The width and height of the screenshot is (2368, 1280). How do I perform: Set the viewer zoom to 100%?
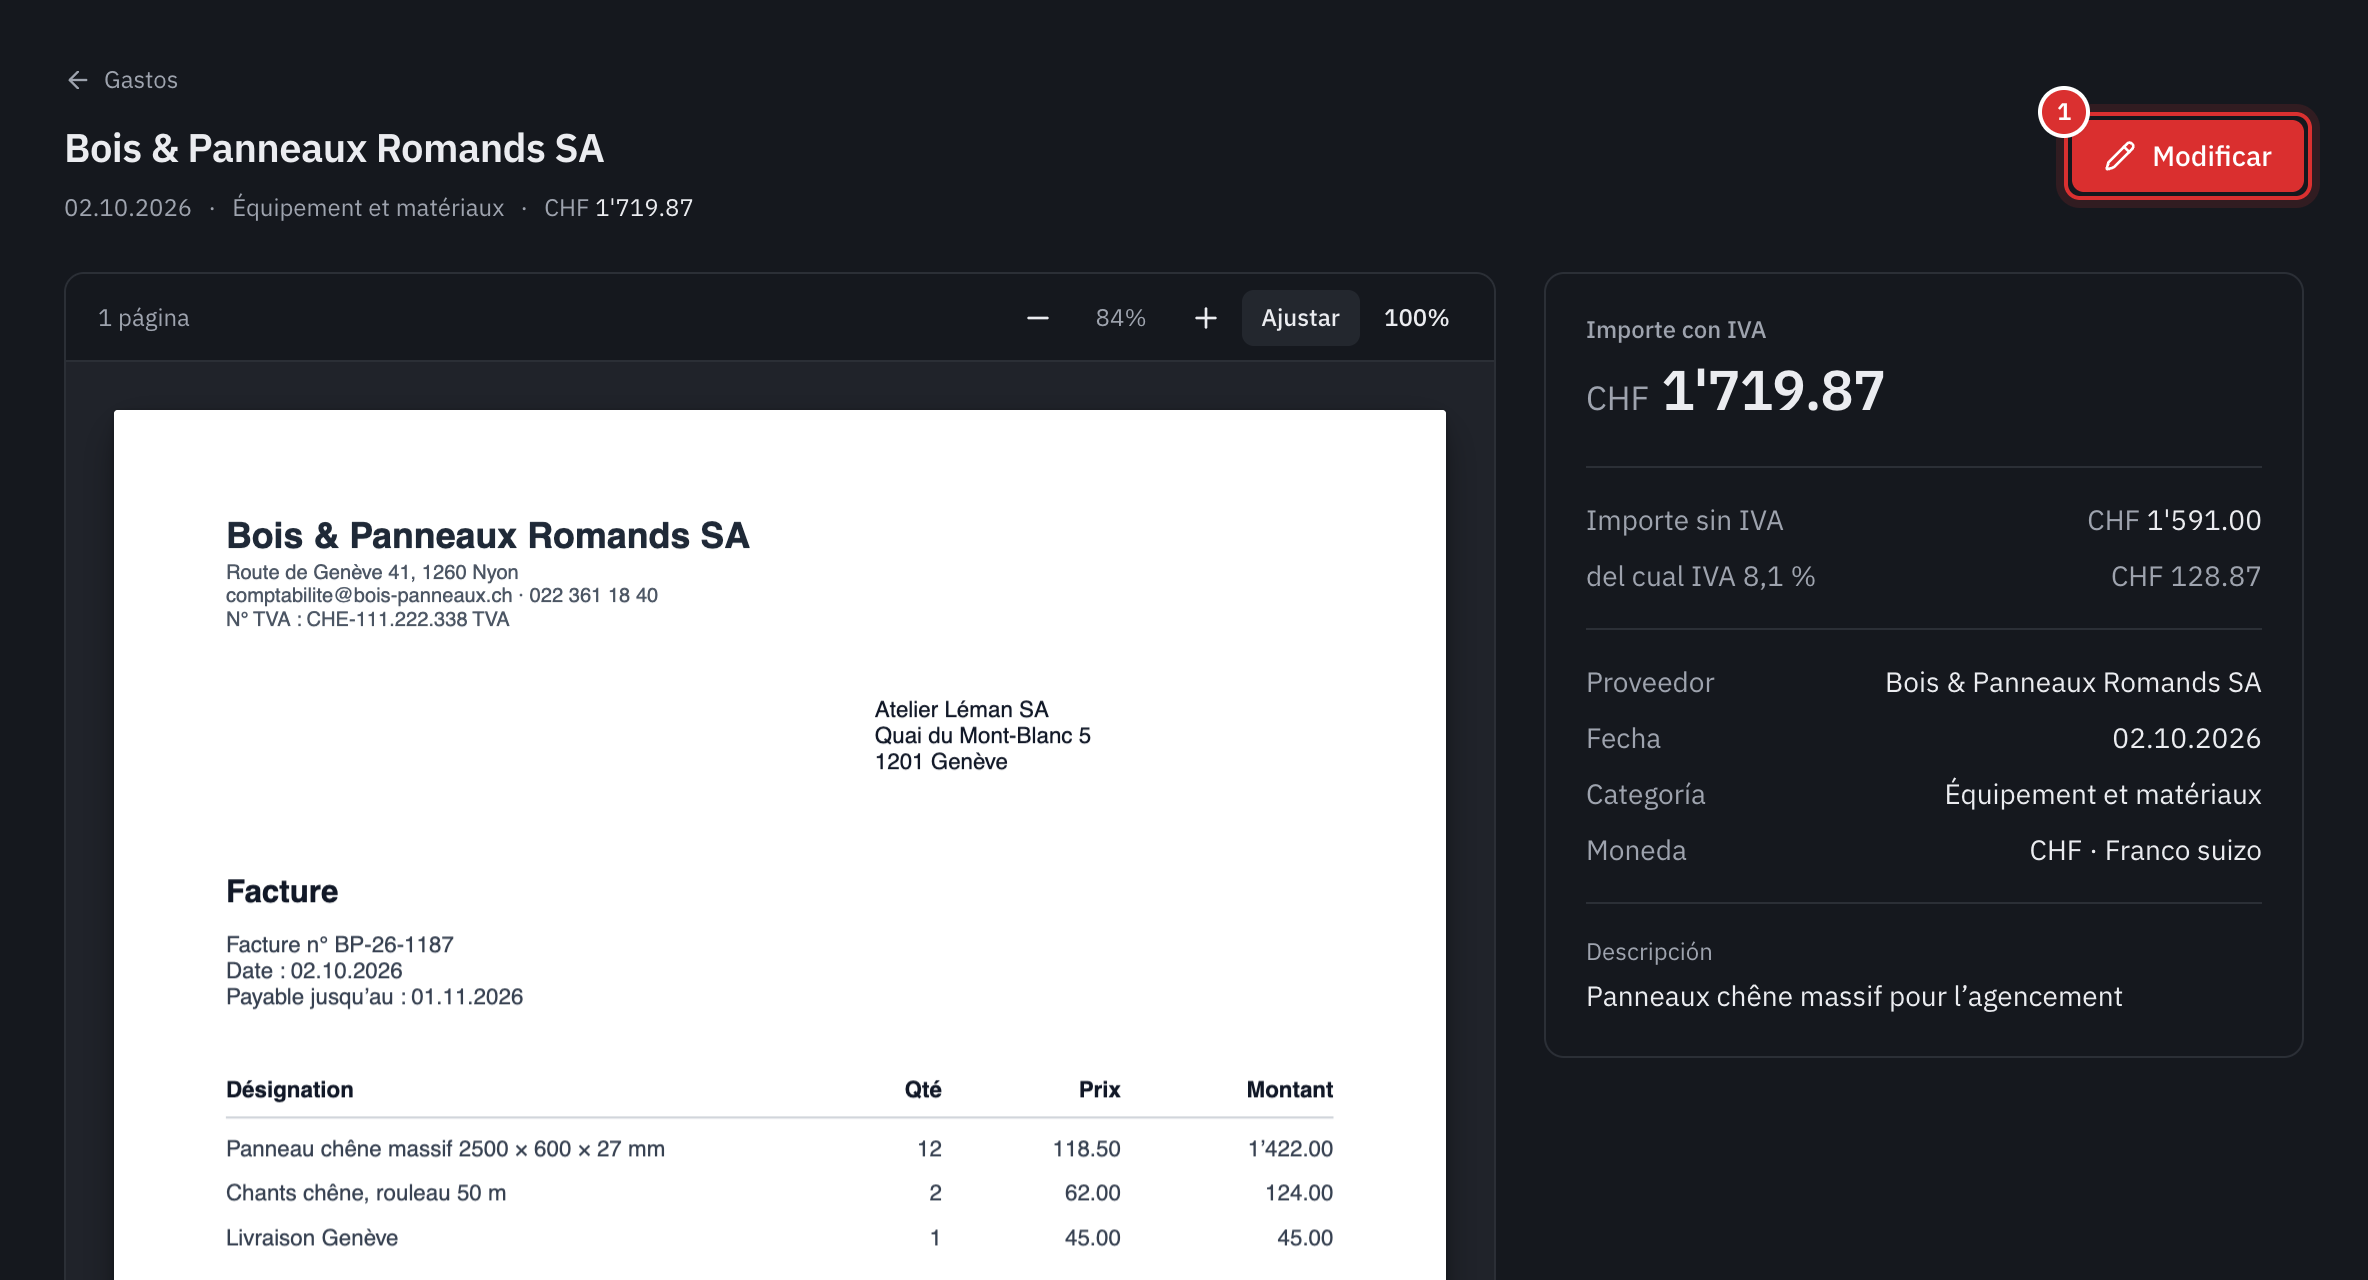[x=1416, y=318]
